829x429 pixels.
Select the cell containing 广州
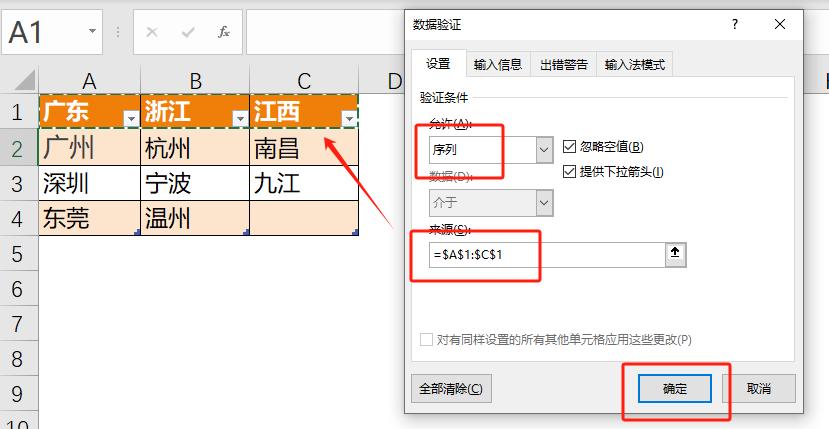(89, 147)
